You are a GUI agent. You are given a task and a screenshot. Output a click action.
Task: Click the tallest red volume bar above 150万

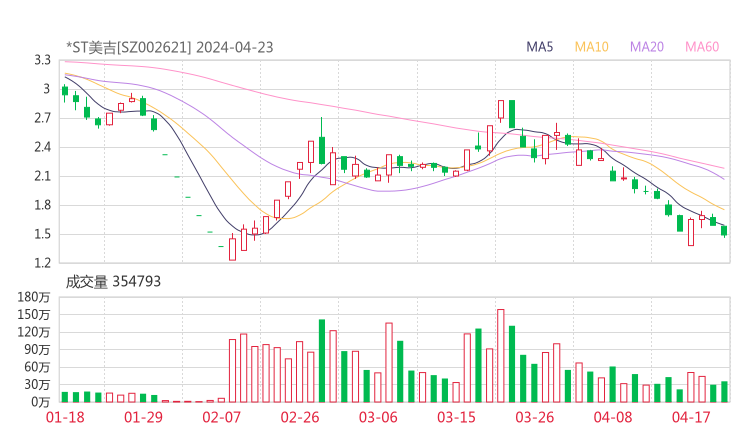point(501,356)
